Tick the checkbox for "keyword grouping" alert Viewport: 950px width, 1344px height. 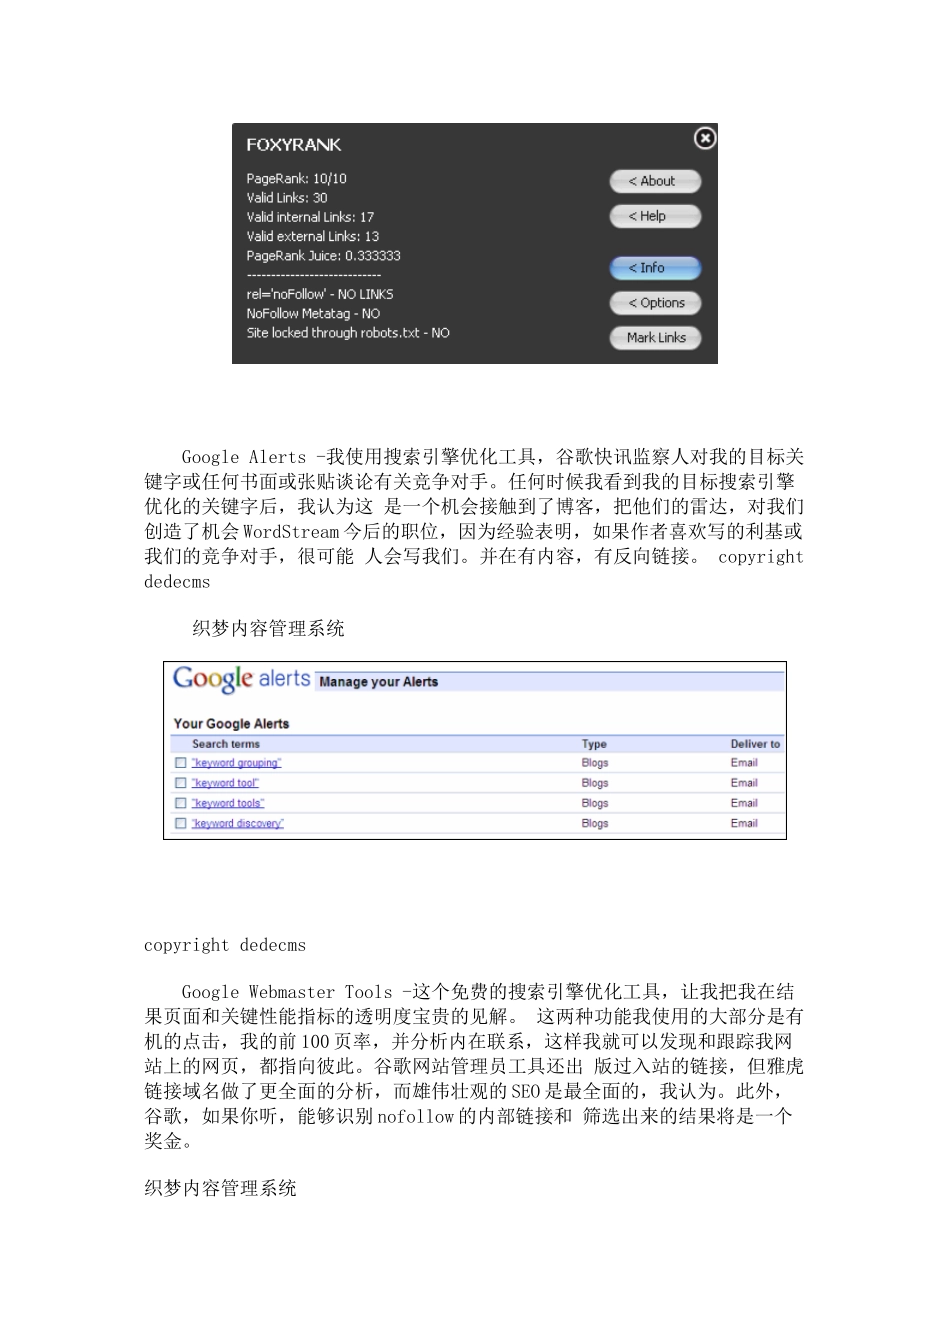[x=181, y=763]
